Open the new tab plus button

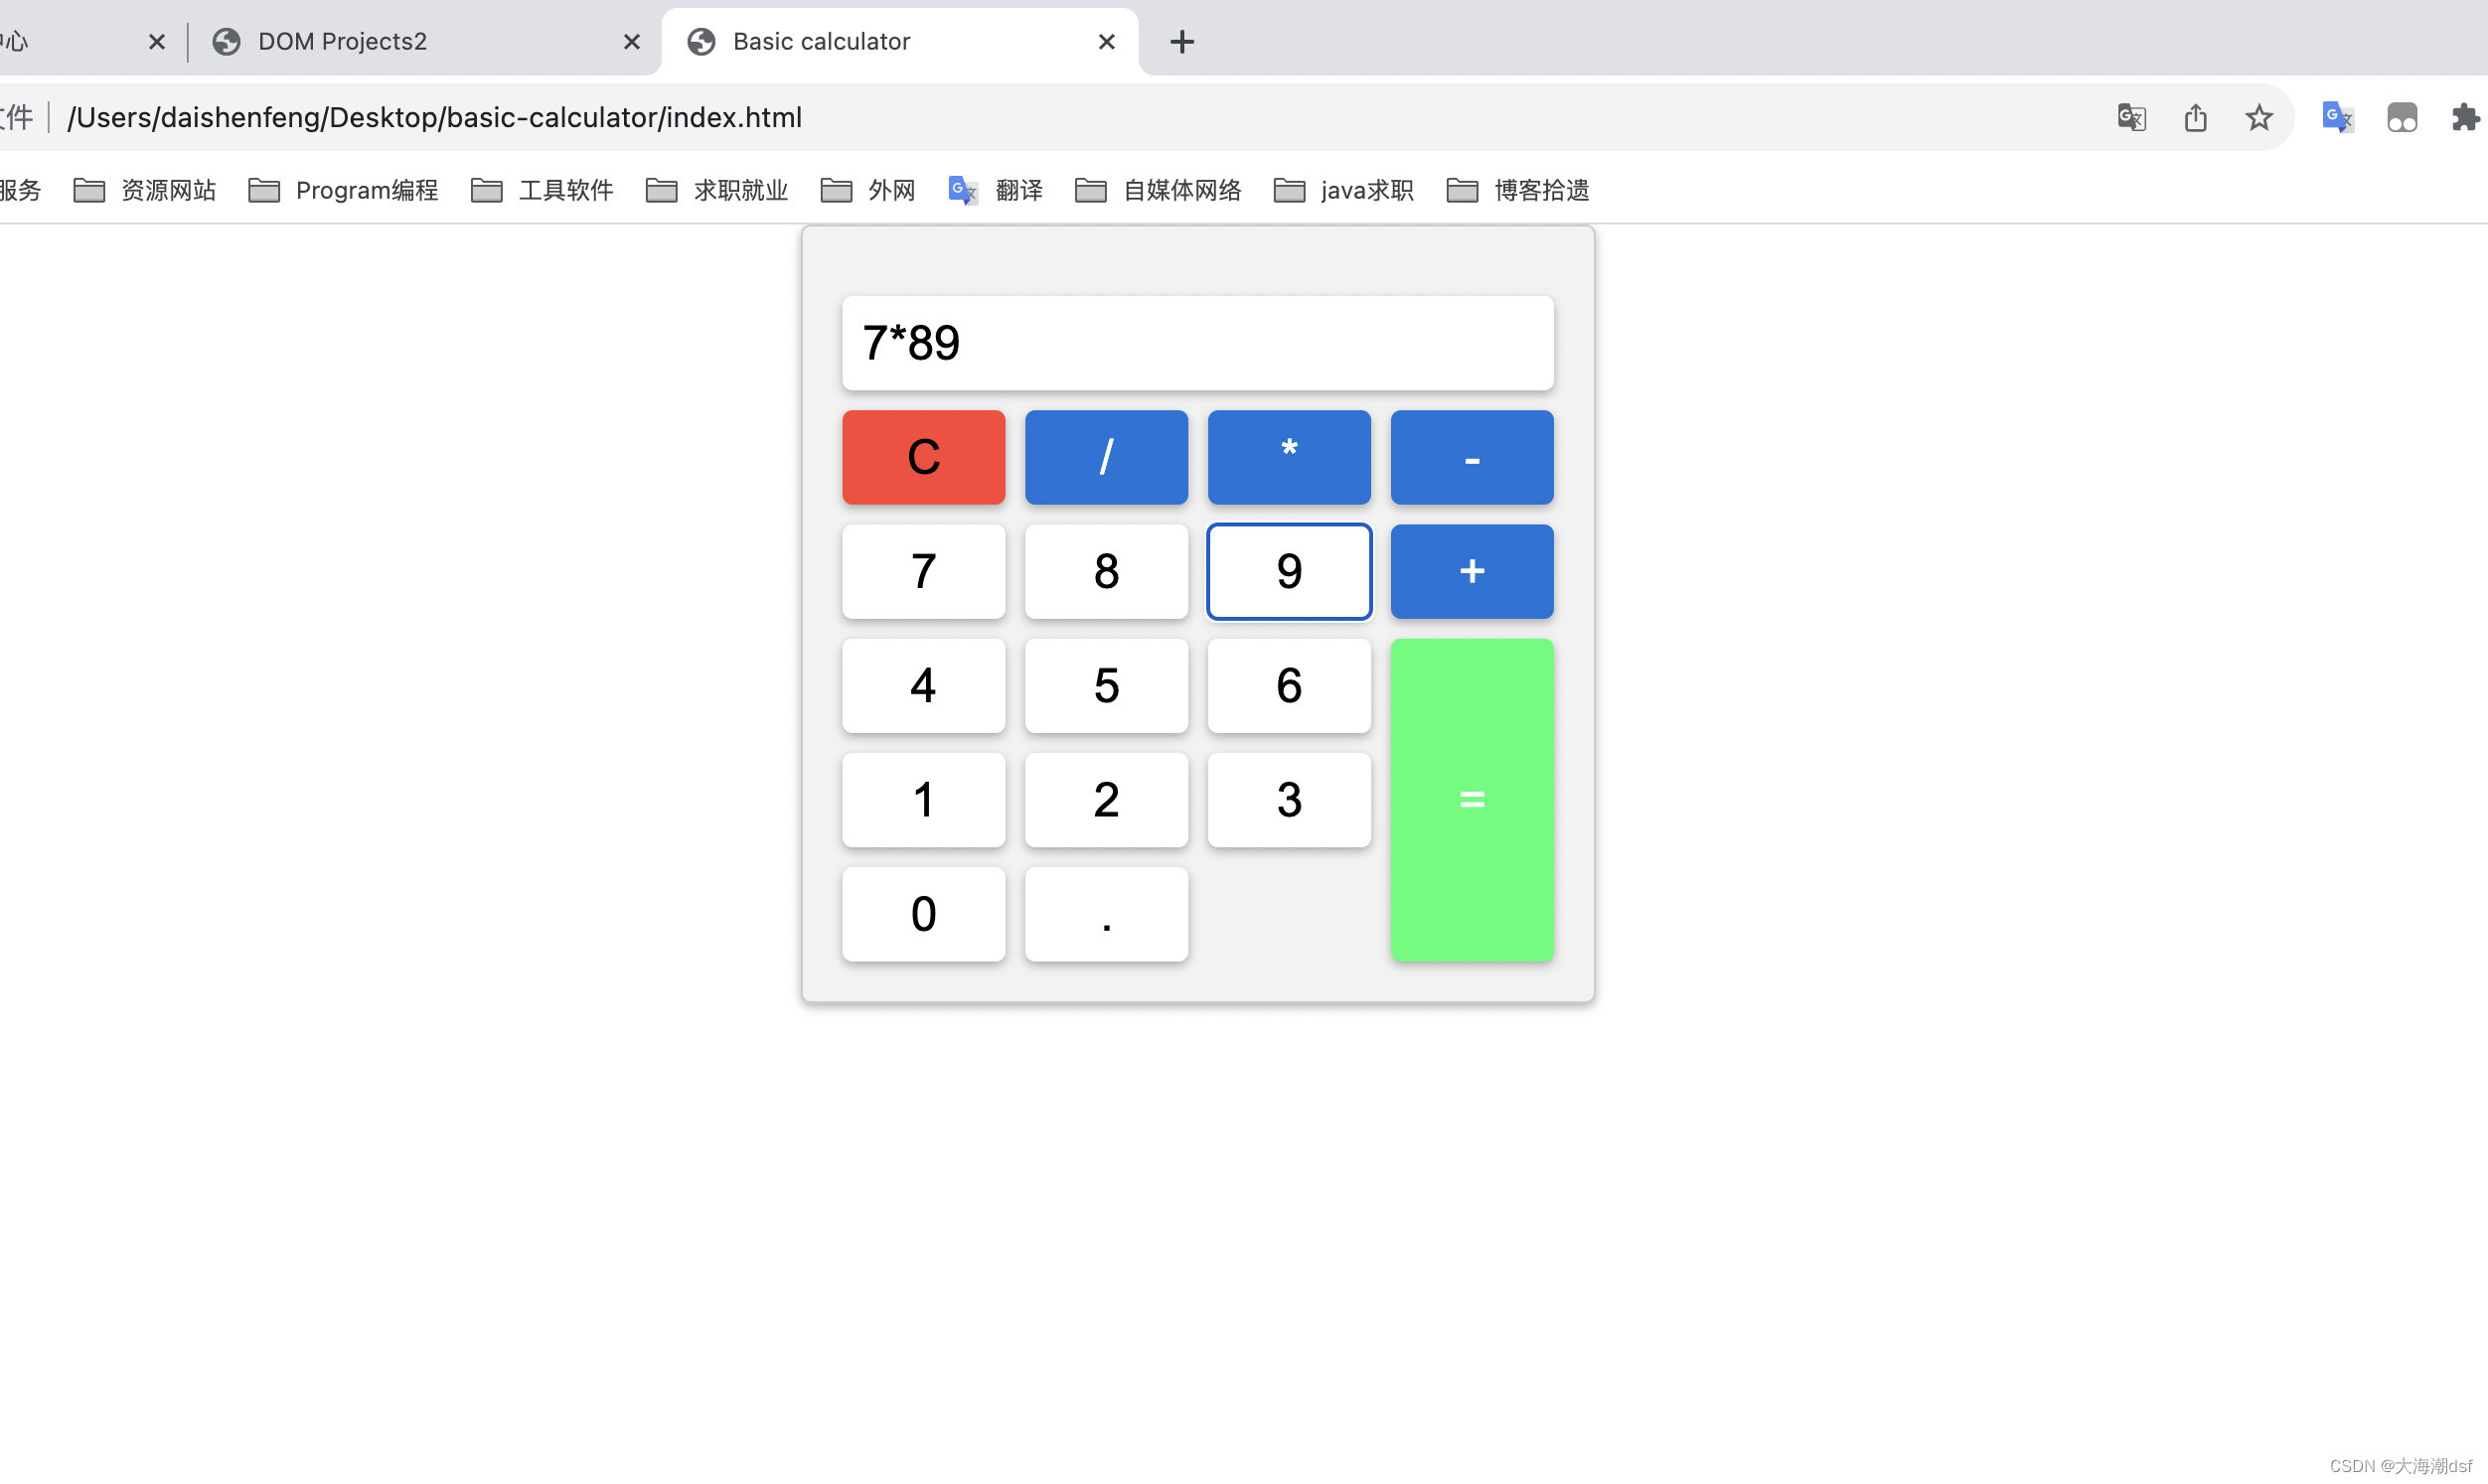(1182, 42)
